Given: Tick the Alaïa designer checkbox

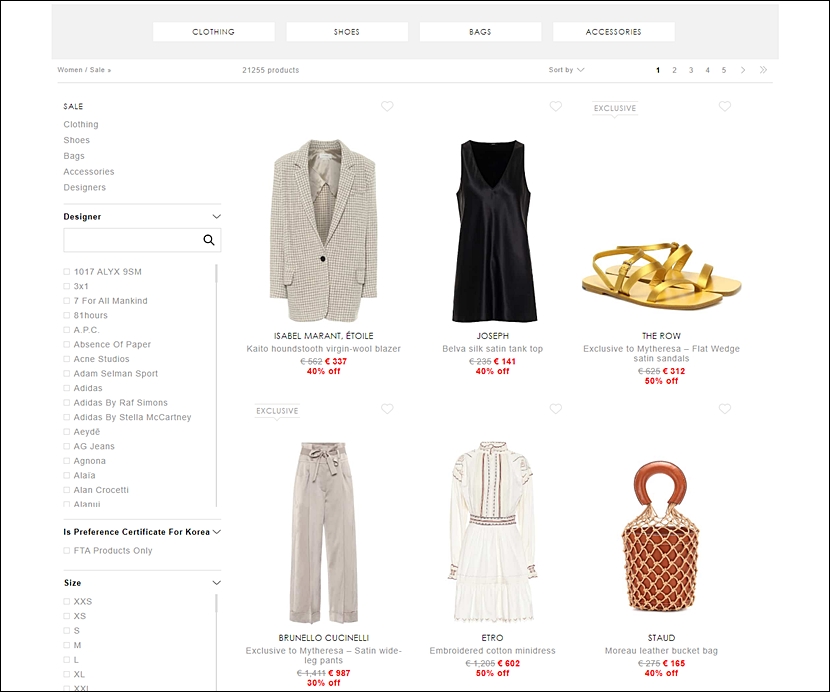Looking at the screenshot, I should pos(67,475).
